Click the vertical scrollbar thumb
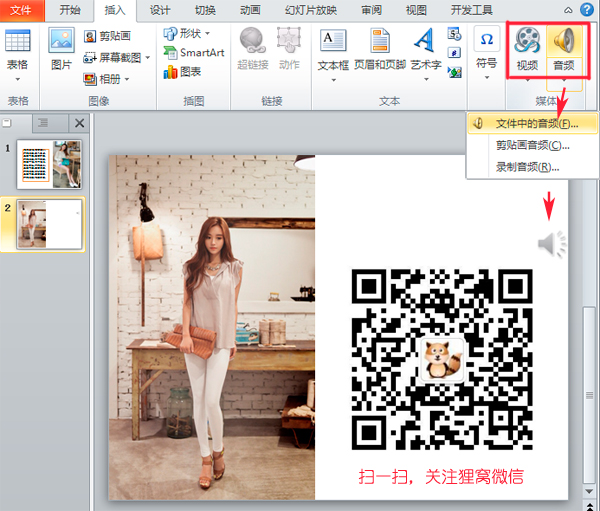Image resolution: width=600 pixels, height=511 pixels. 589,395
